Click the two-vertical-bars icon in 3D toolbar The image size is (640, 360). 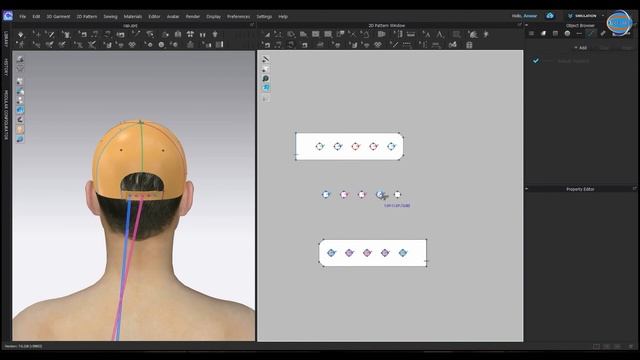click(202, 35)
